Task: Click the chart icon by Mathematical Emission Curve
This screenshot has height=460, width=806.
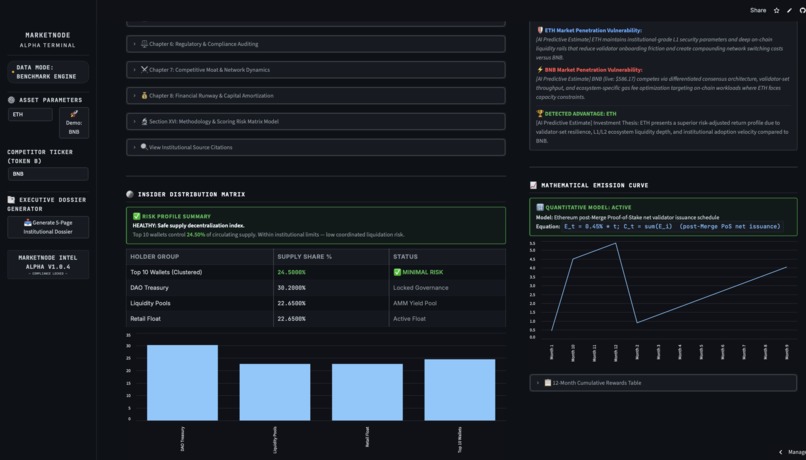Action: pyautogui.click(x=534, y=185)
